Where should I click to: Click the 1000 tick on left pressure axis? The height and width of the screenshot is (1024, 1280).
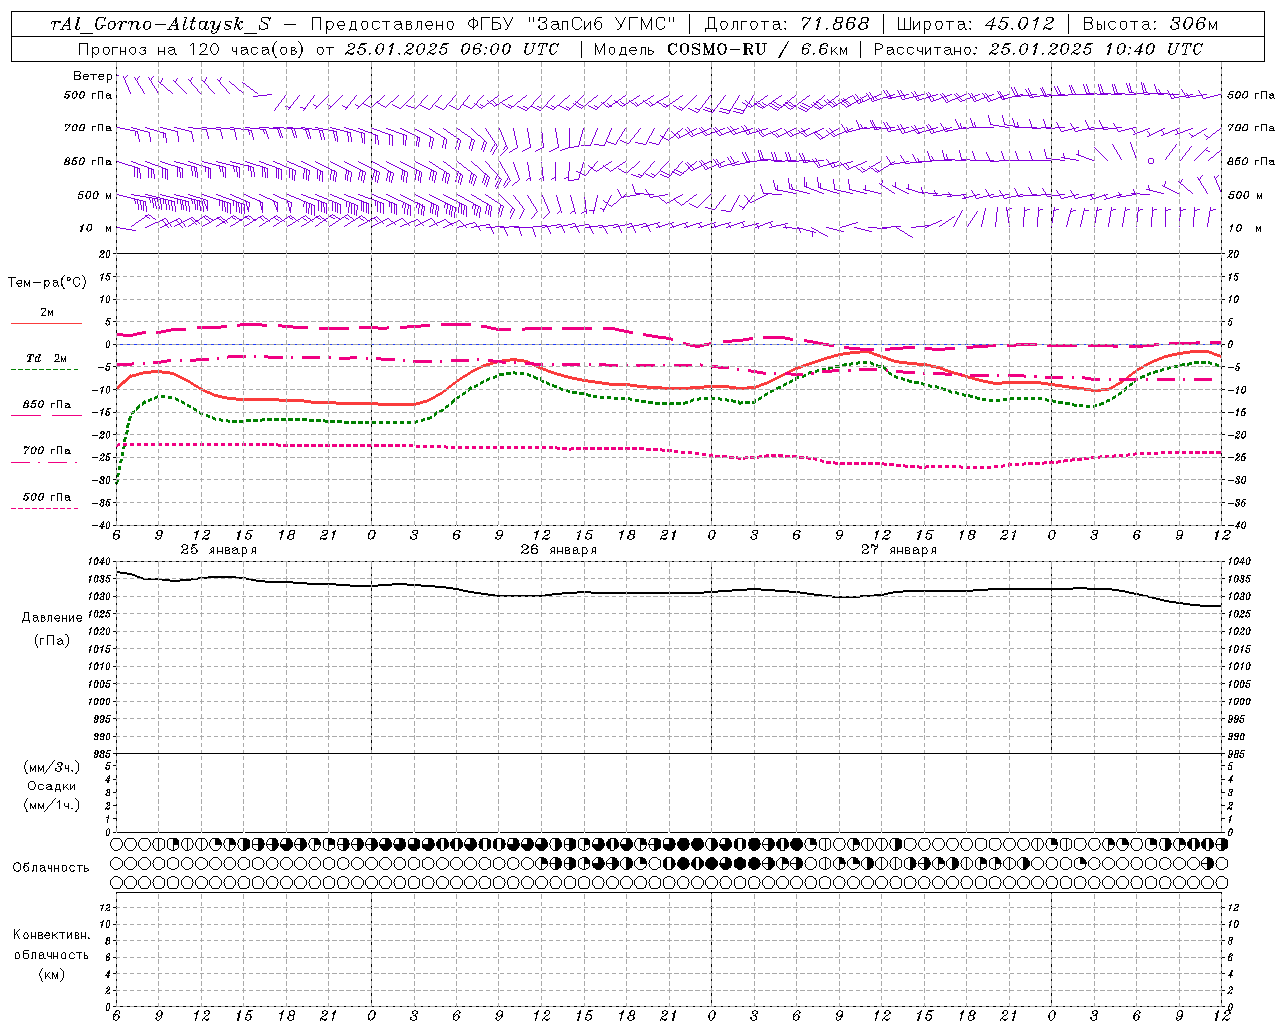101,701
